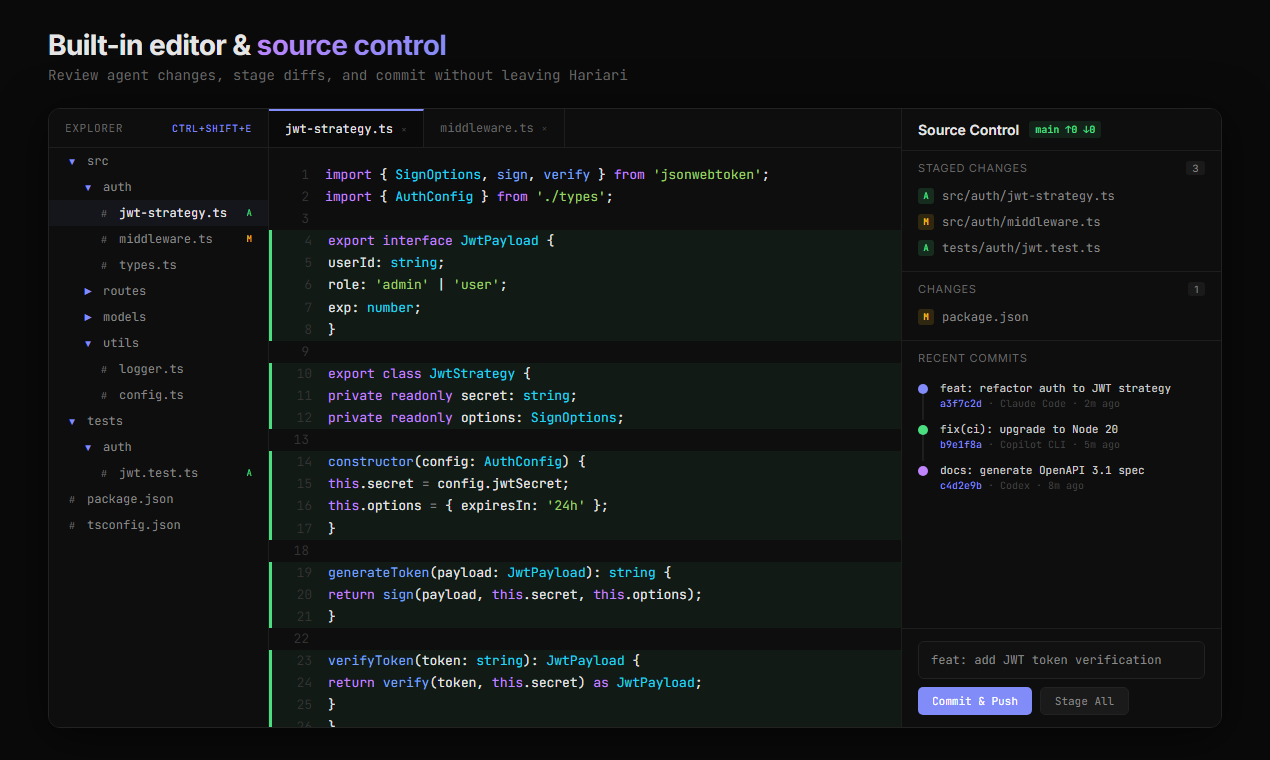The height and width of the screenshot is (760, 1270).
Task: Close the middleware.ts editor tab
Action: point(544,129)
